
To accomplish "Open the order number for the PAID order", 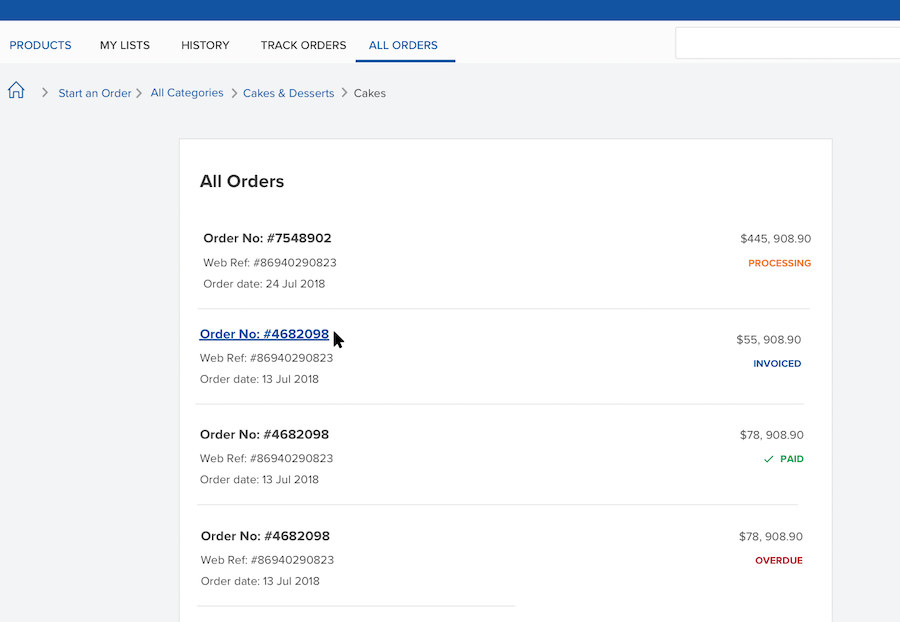I will click(x=264, y=435).
